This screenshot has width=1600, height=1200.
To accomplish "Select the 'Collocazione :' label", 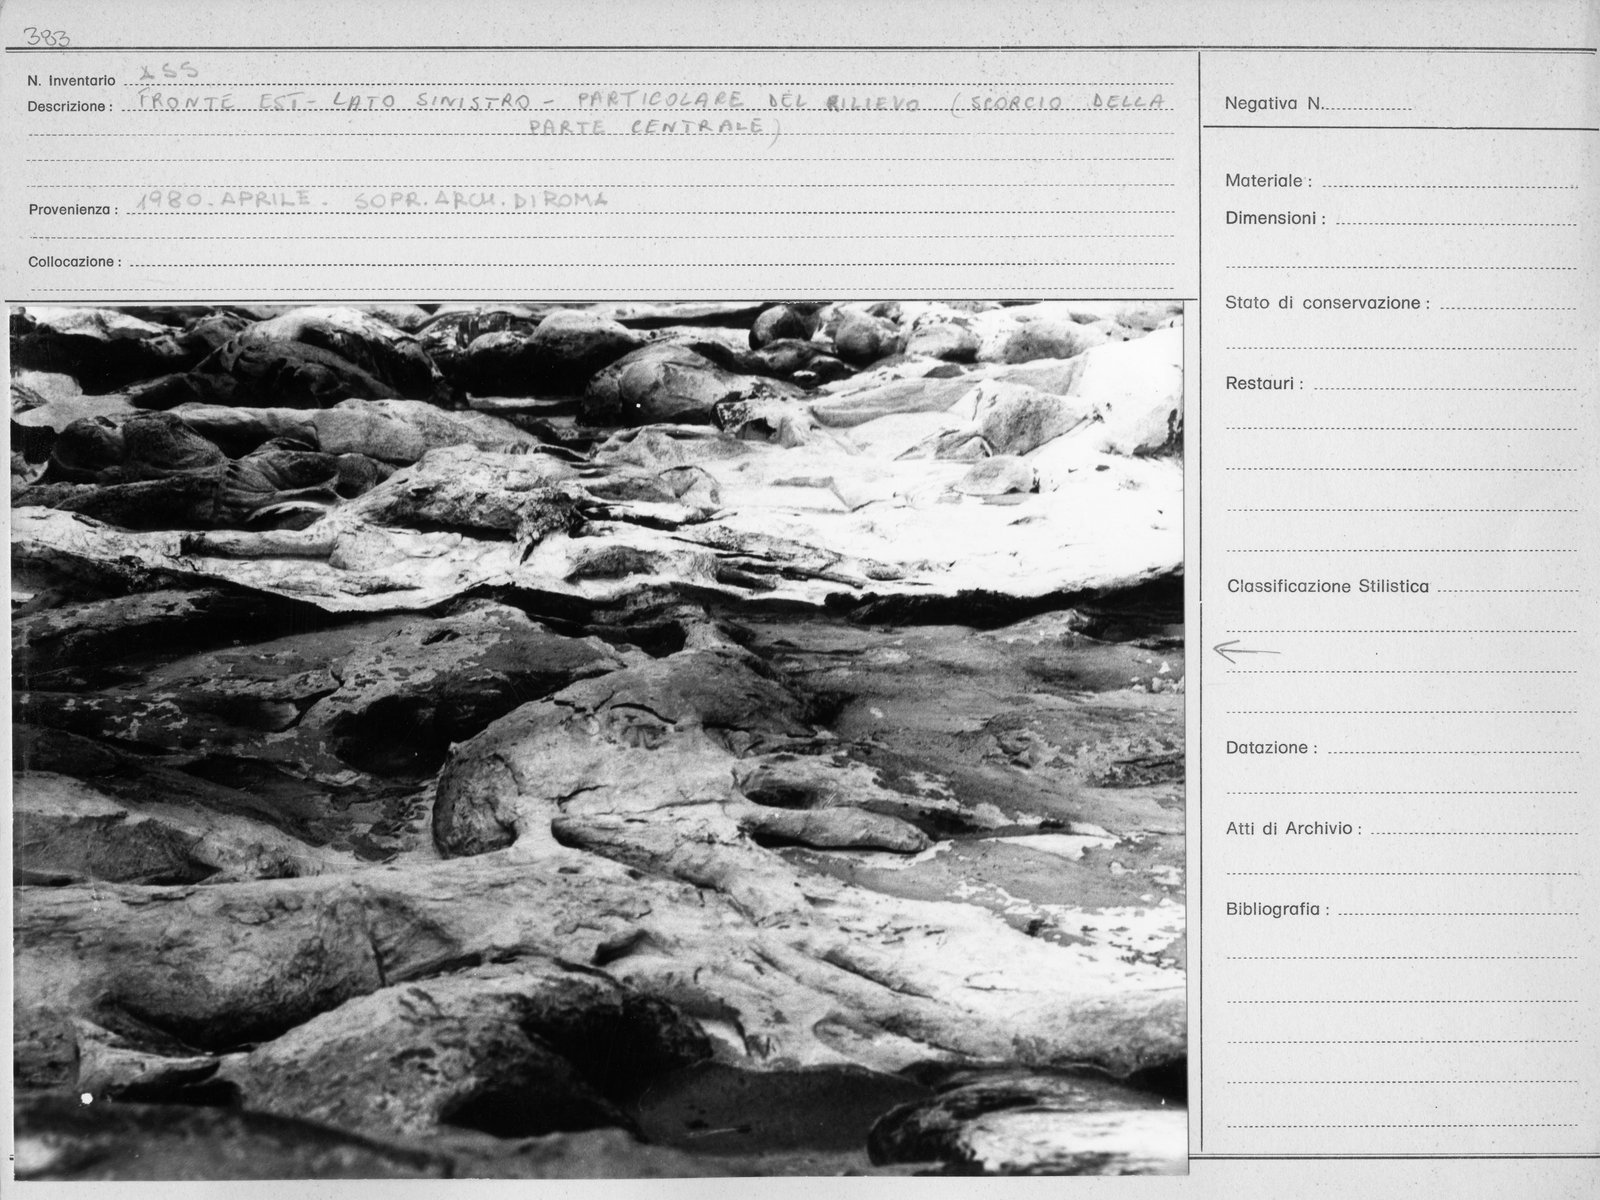I will pos(74,262).
